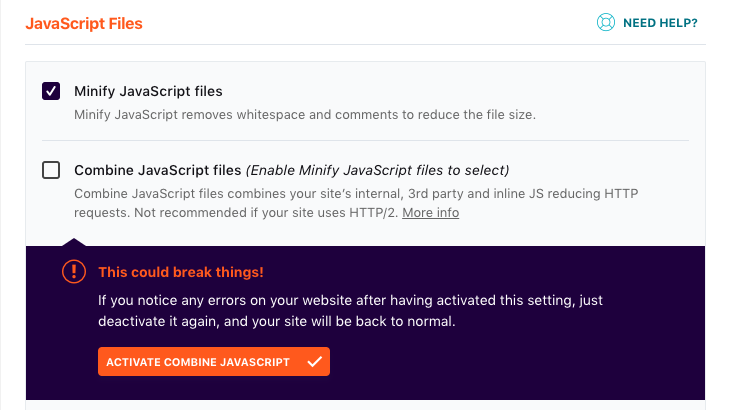Click the Combine JavaScript files label text

point(157,170)
